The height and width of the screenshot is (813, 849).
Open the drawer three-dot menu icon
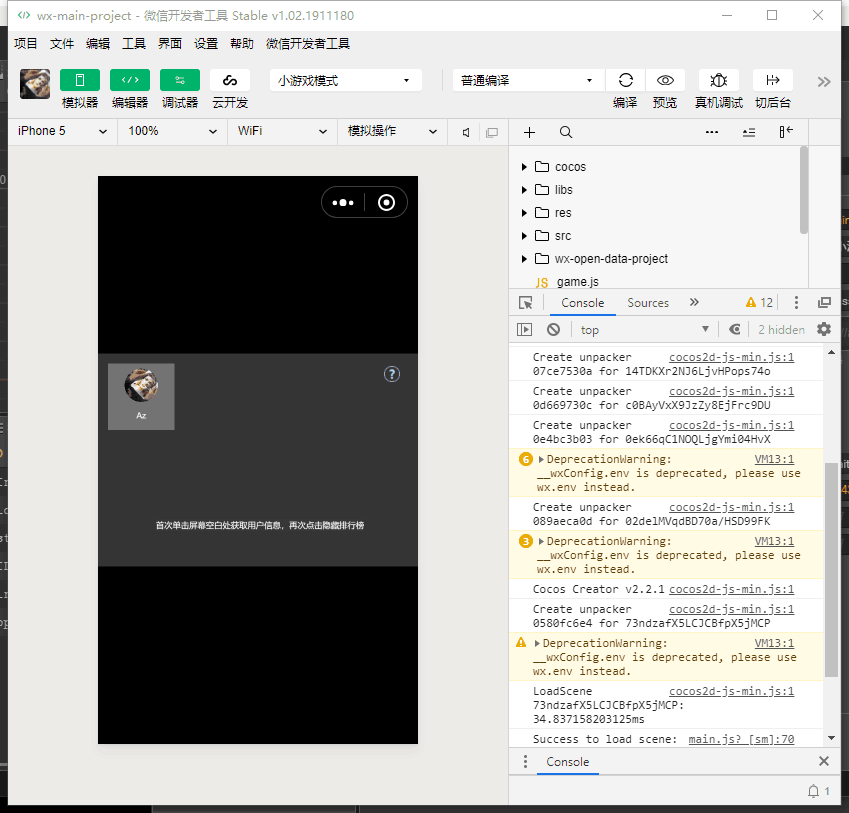pos(525,762)
